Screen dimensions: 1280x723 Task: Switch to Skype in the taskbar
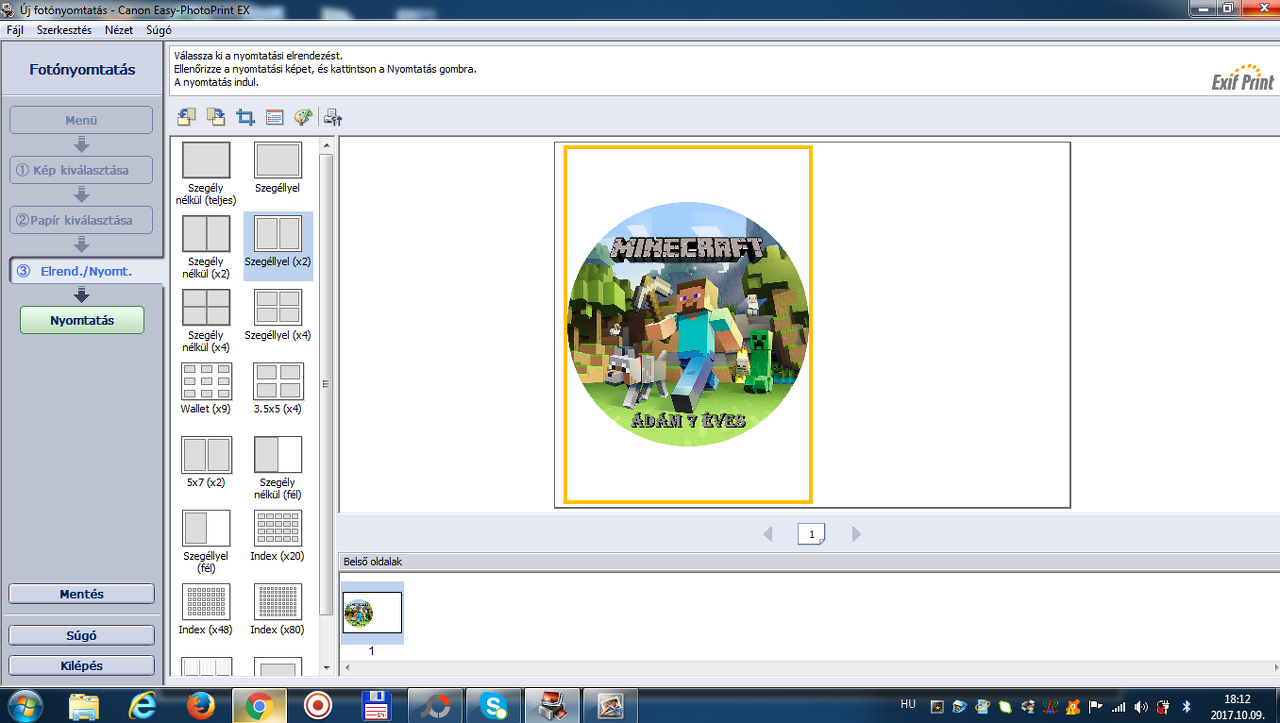coord(493,706)
